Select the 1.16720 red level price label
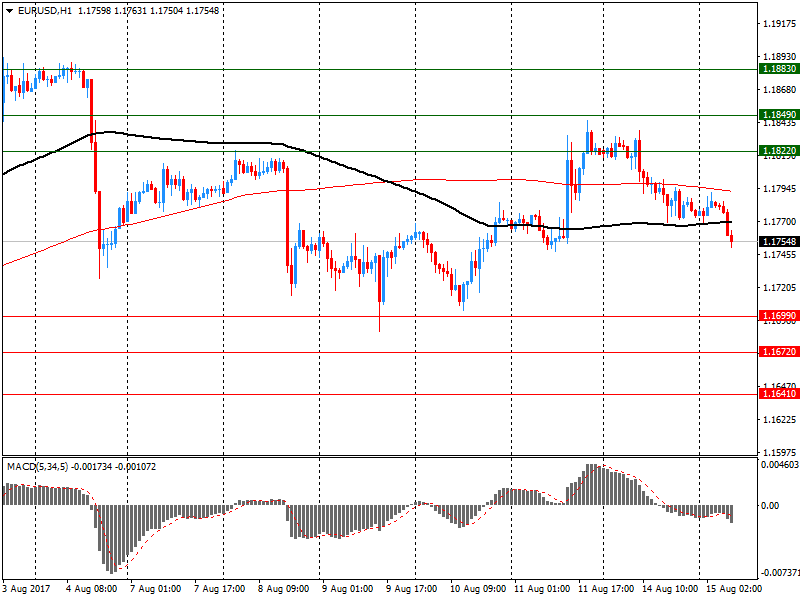Screen dimensions: 800x600 pos(779,352)
